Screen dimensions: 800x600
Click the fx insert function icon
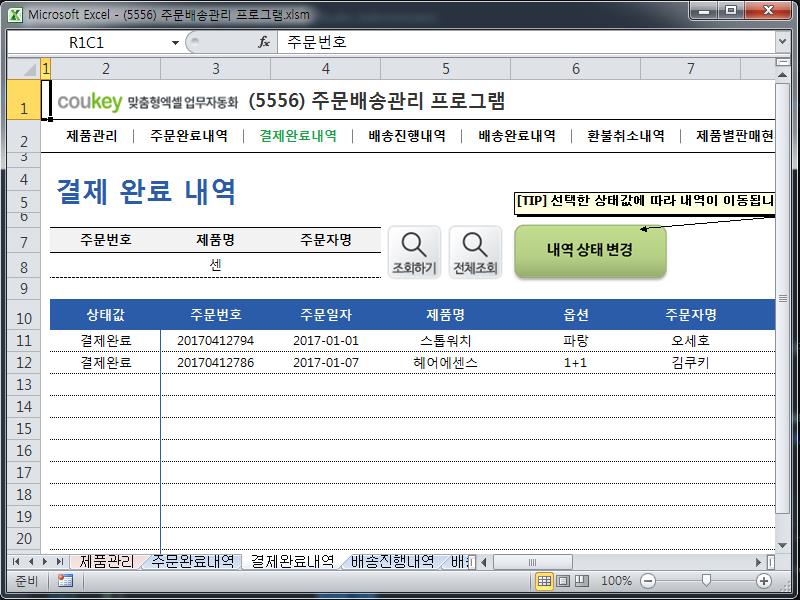(264, 42)
